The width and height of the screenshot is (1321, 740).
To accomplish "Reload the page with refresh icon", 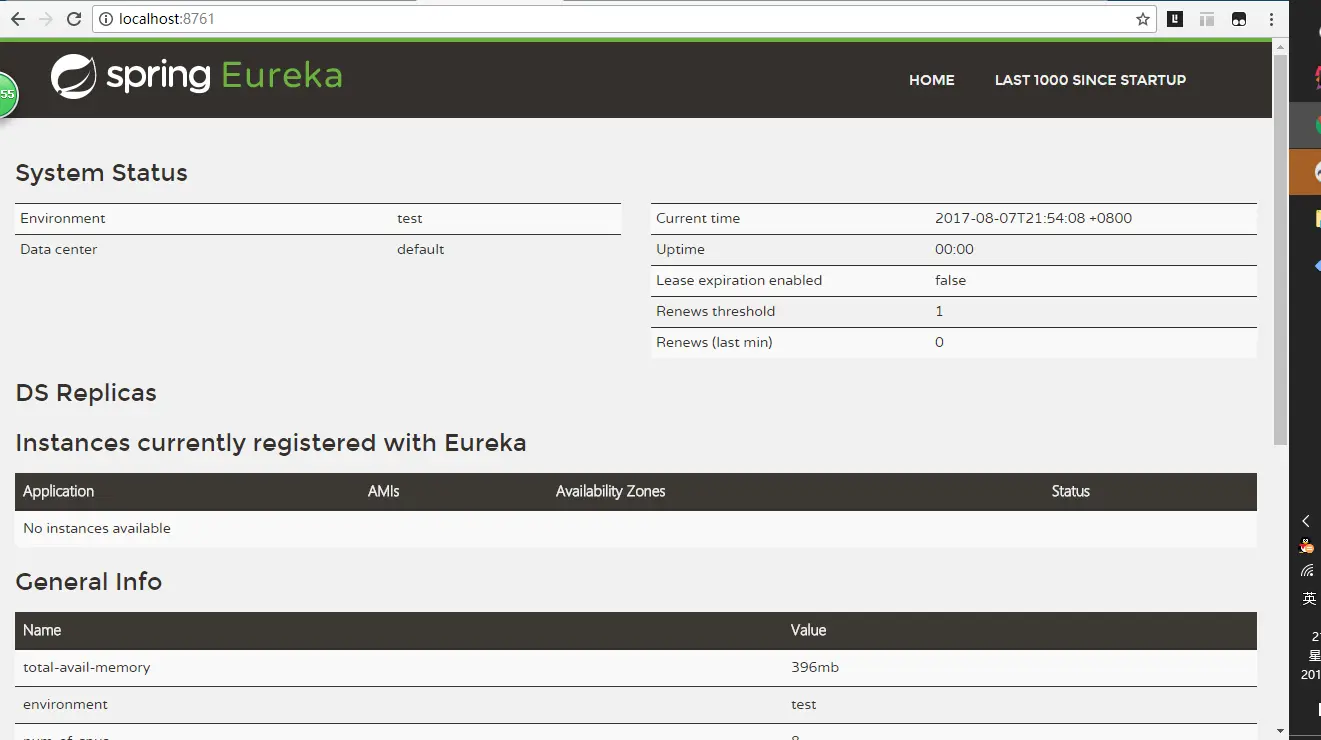I will [x=74, y=19].
